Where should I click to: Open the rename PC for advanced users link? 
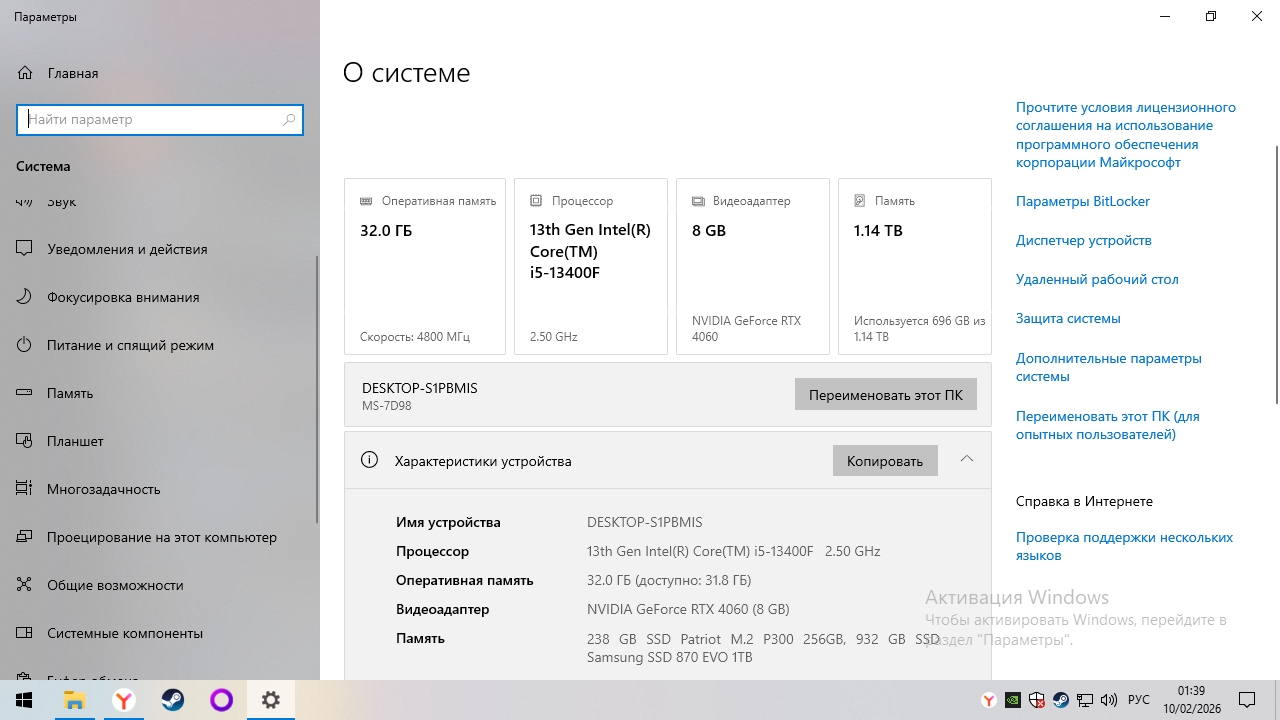pyautogui.click(x=1108, y=425)
